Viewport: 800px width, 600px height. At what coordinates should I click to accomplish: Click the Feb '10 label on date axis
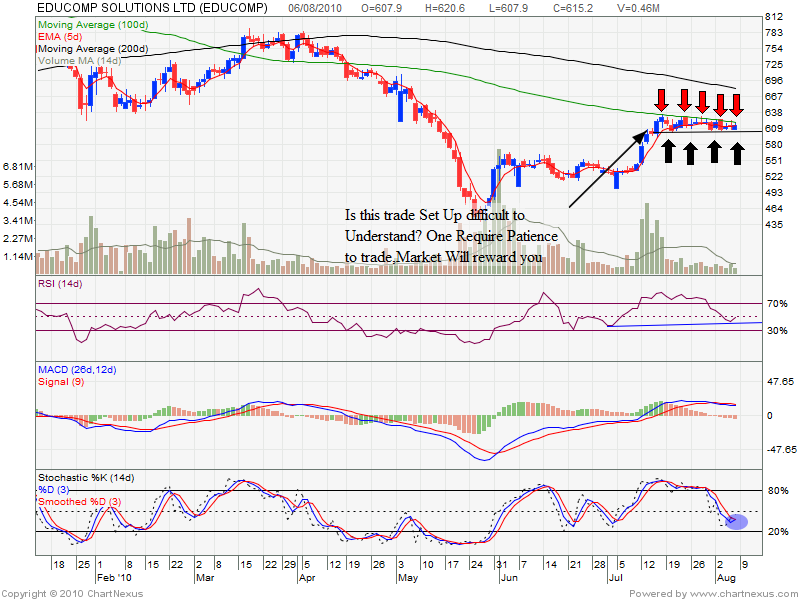pos(112,578)
